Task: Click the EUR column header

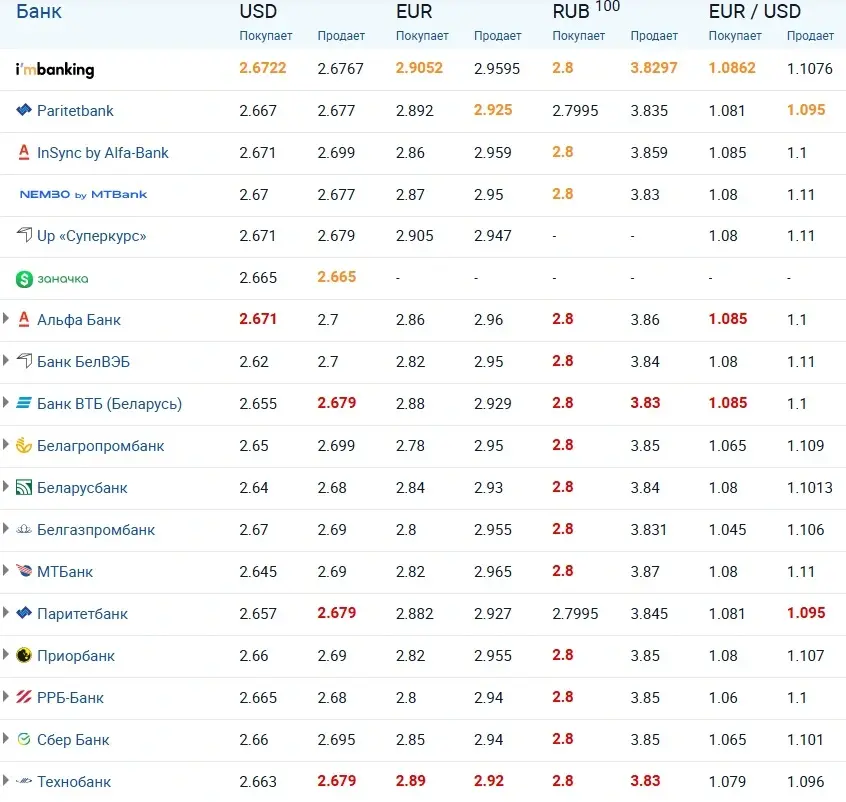Action: coord(414,11)
